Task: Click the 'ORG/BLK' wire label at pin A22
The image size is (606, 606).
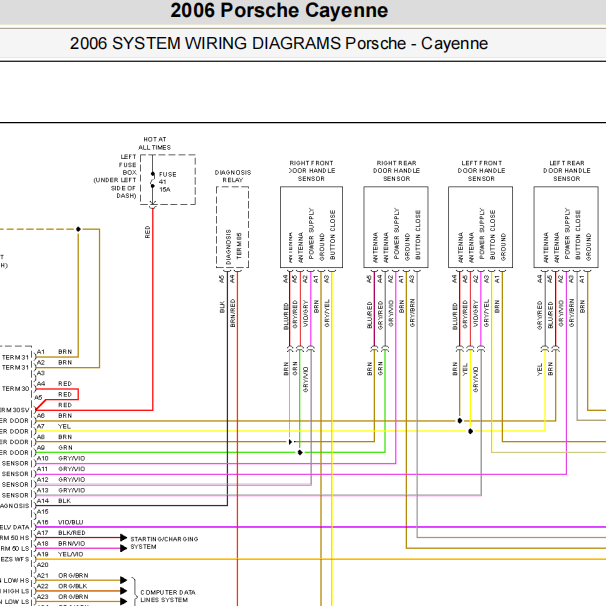Action: 72,586
